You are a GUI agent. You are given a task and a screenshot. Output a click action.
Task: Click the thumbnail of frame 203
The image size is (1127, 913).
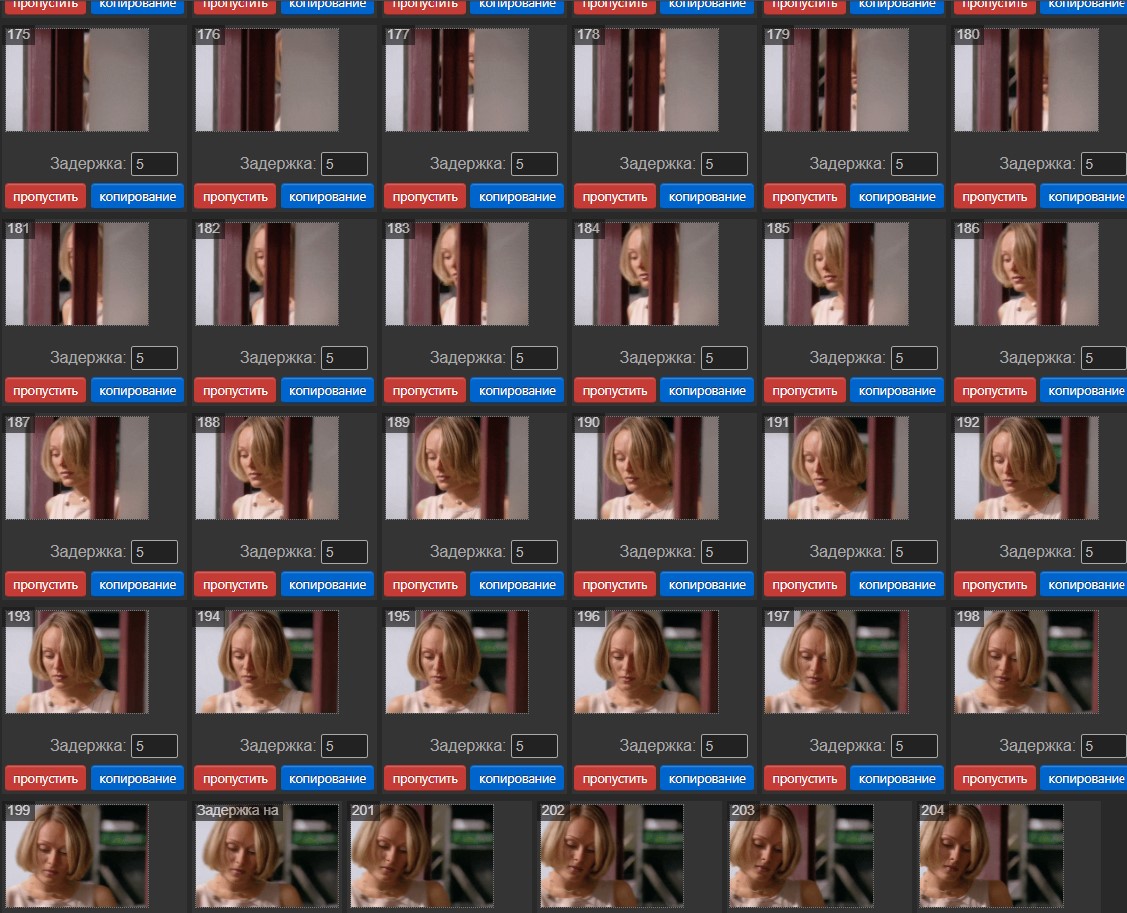801,856
